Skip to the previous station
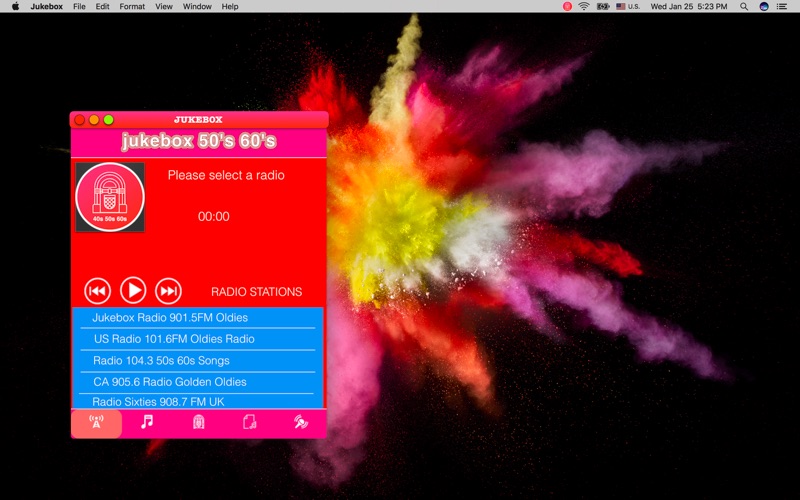 (x=97, y=291)
